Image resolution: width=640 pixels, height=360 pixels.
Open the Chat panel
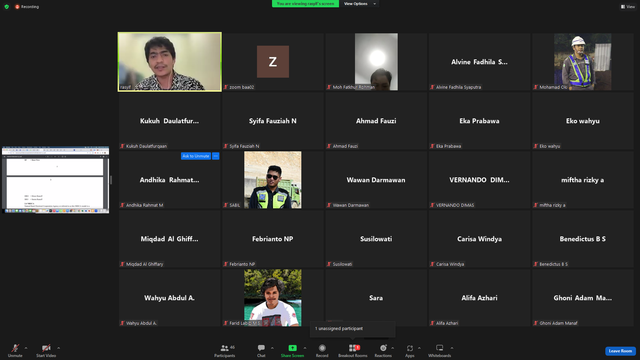coord(261,350)
